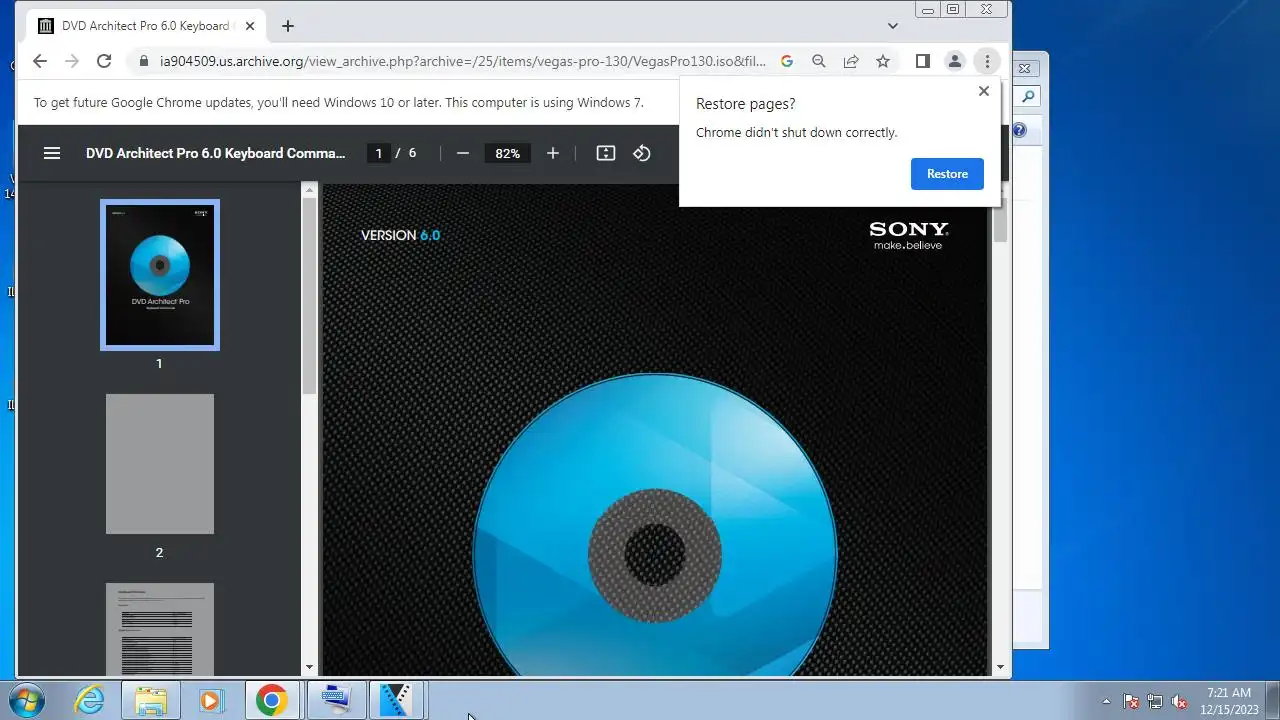The height and width of the screenshot is (720, 1280).
Task: Open Windows Media Player from taskbar
Action: click(x=210, y=700)
